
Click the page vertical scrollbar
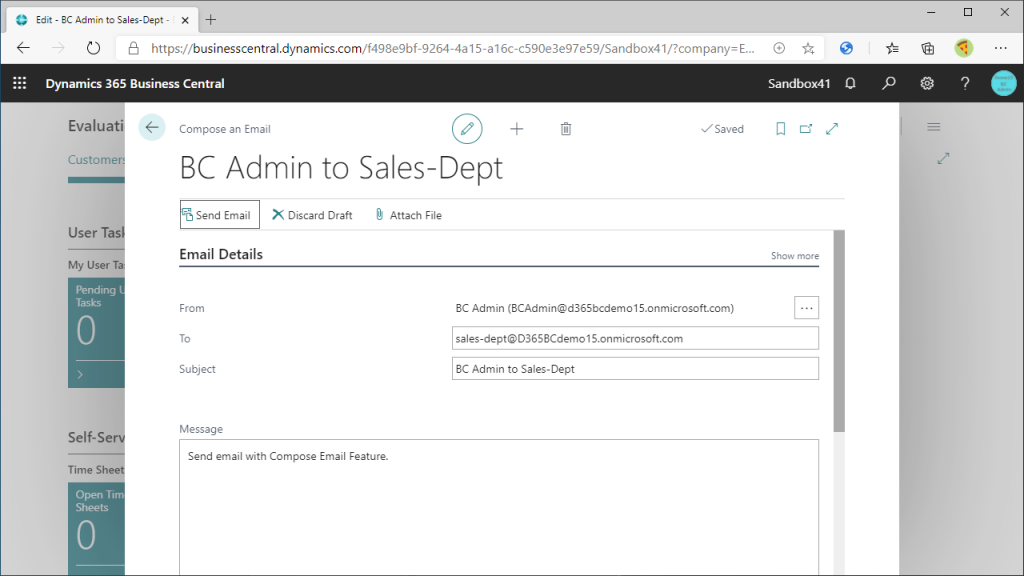click(839, 330)
